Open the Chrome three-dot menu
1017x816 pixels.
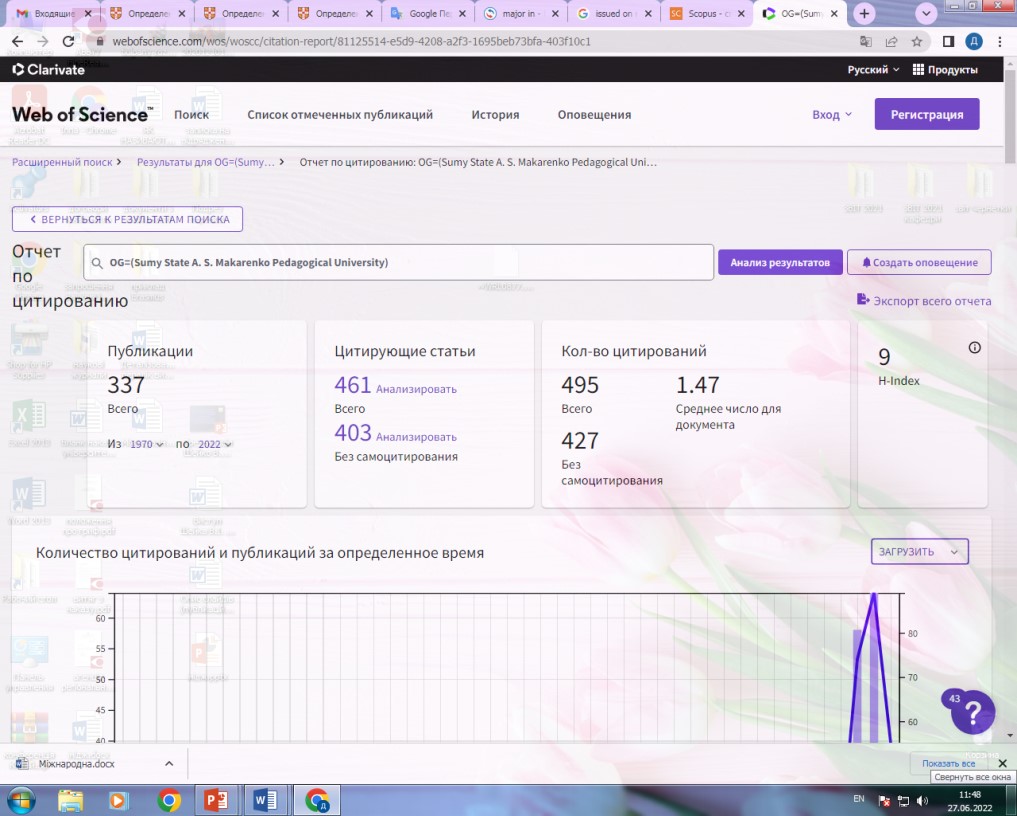point(999,42)
